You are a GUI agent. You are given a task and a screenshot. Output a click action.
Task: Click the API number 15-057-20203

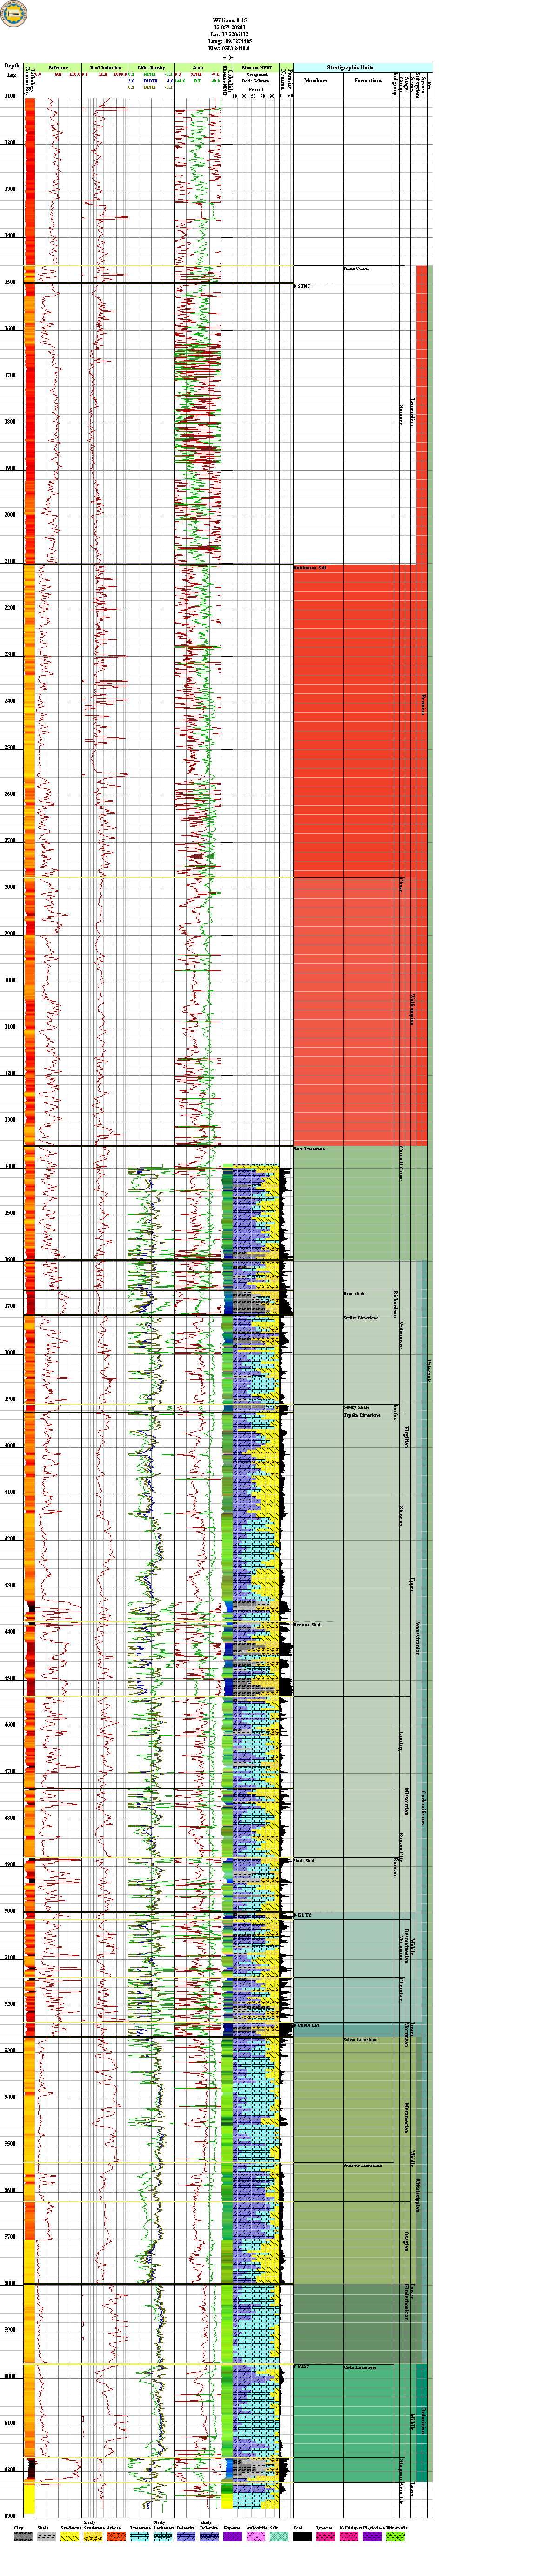pyautogui.click(x=230, y=27)
